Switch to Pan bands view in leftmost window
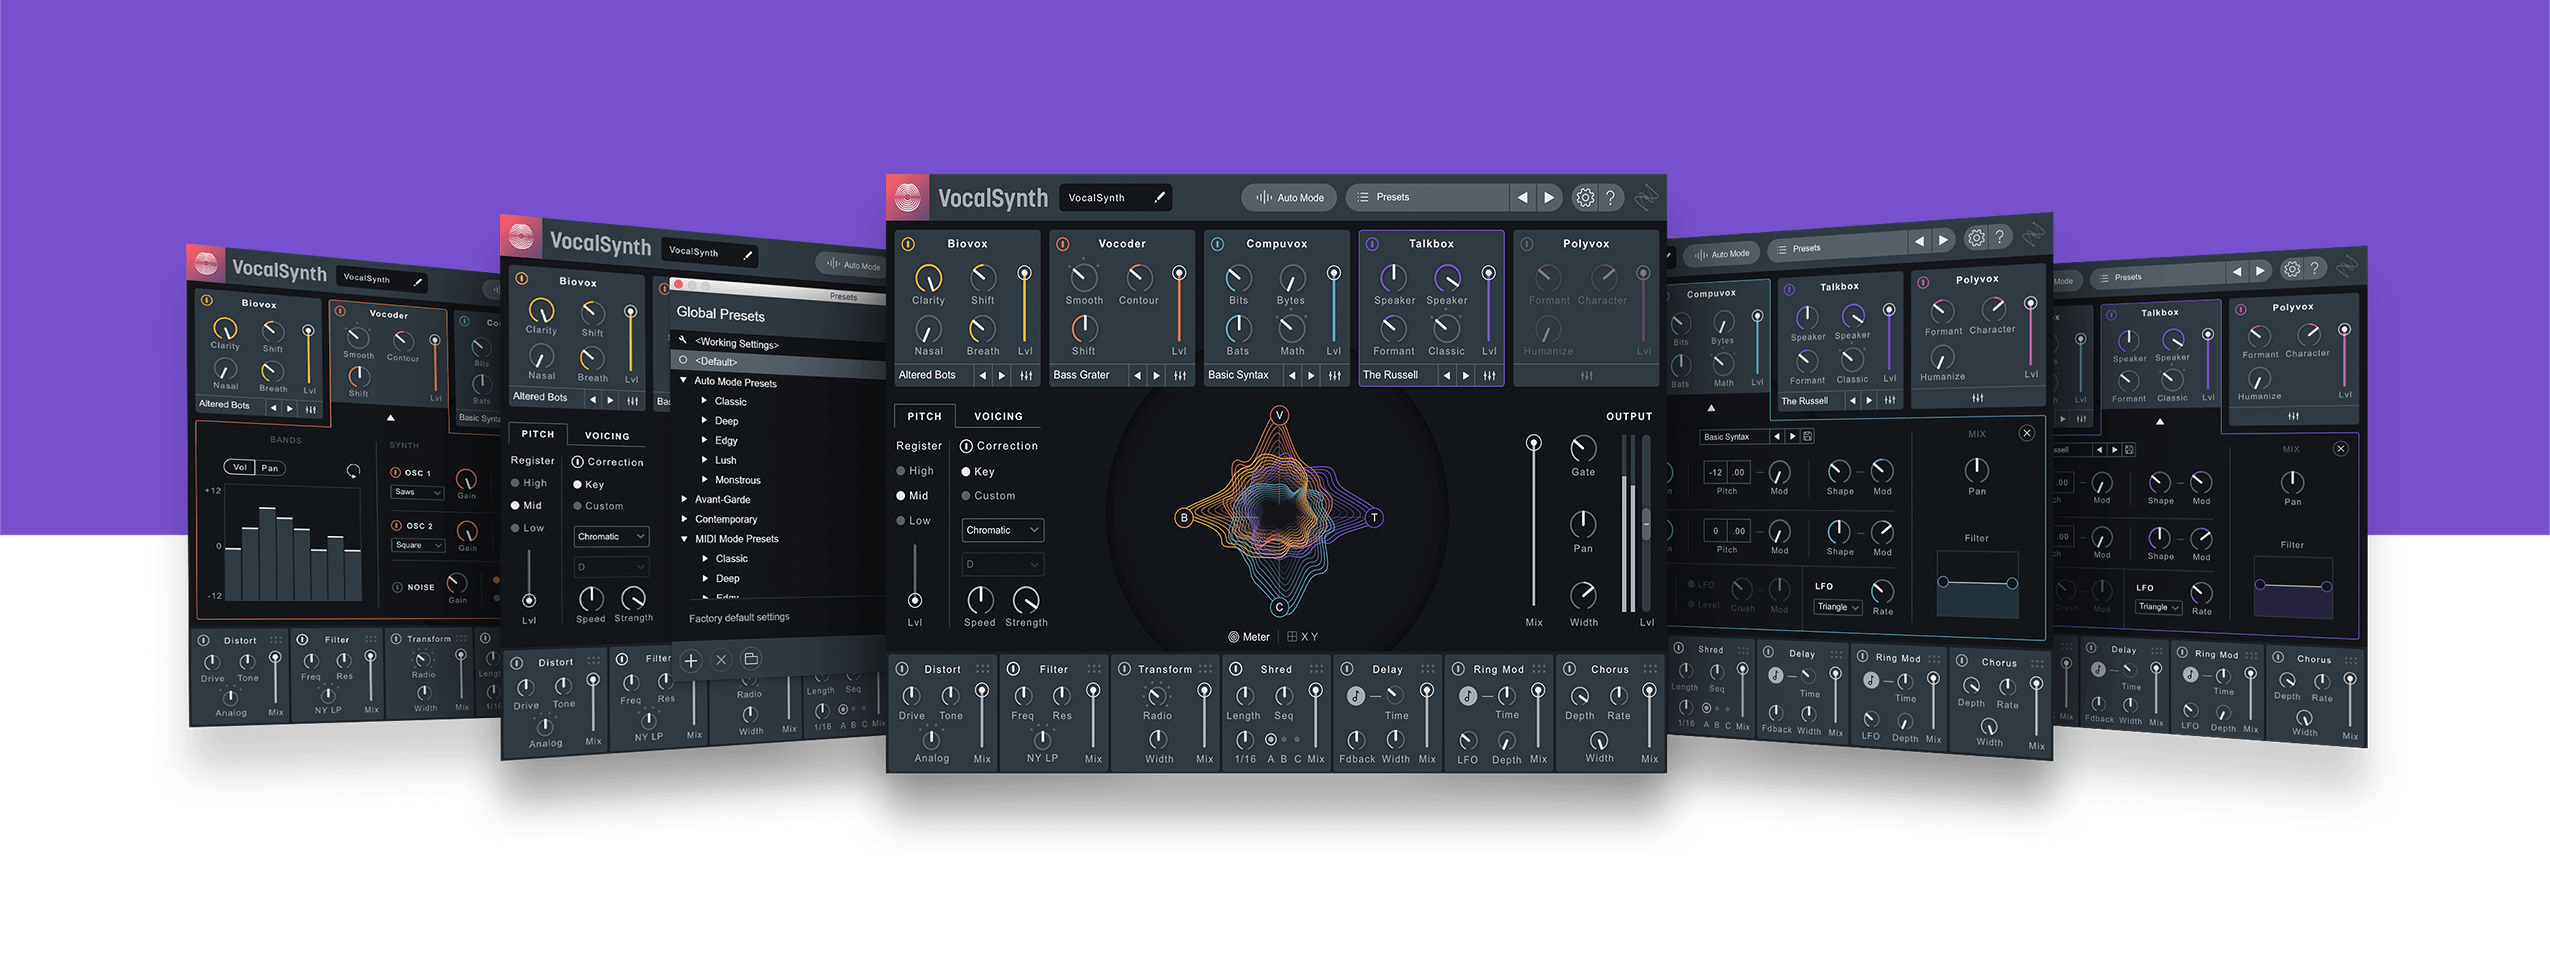The image size is (2550, 954). 270,468
